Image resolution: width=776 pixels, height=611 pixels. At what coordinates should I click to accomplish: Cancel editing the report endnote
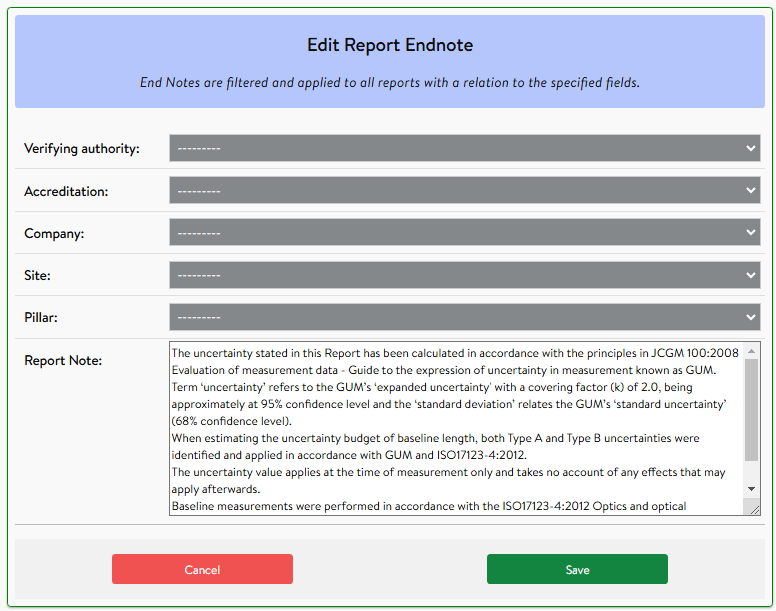pos(202,570)
